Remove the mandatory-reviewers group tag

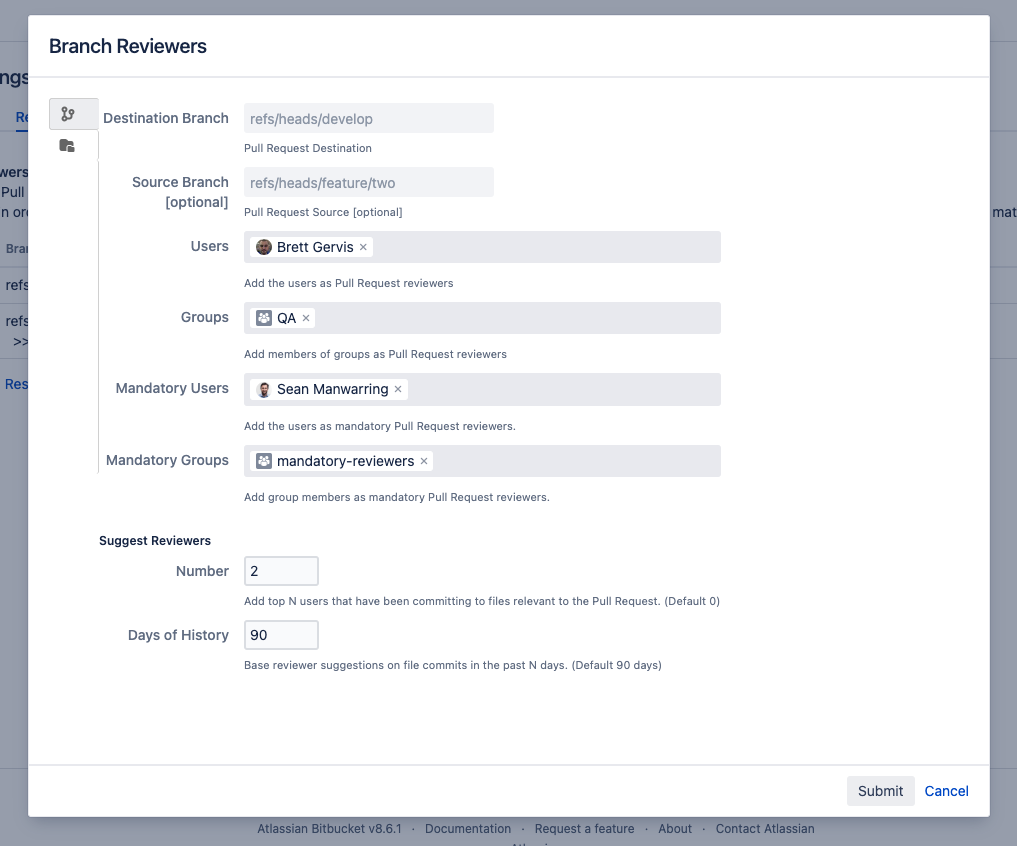click(424, 461)
